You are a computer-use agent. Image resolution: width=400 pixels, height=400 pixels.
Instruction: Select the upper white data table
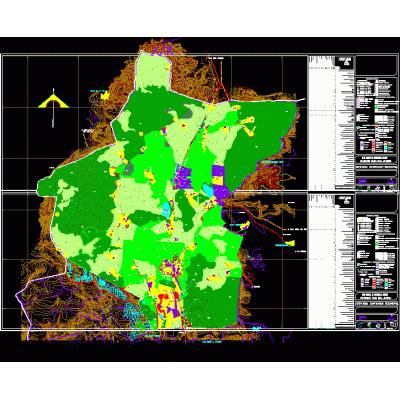click(331, 122)
